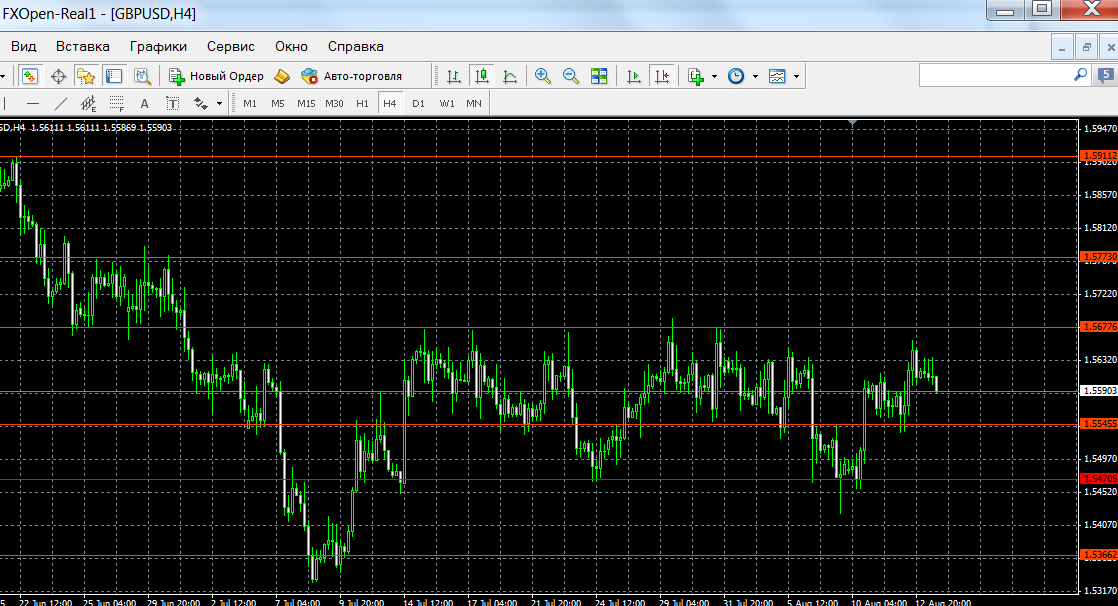
Task: Switch timeframe to W1
Action: click(x=446, y=103)
